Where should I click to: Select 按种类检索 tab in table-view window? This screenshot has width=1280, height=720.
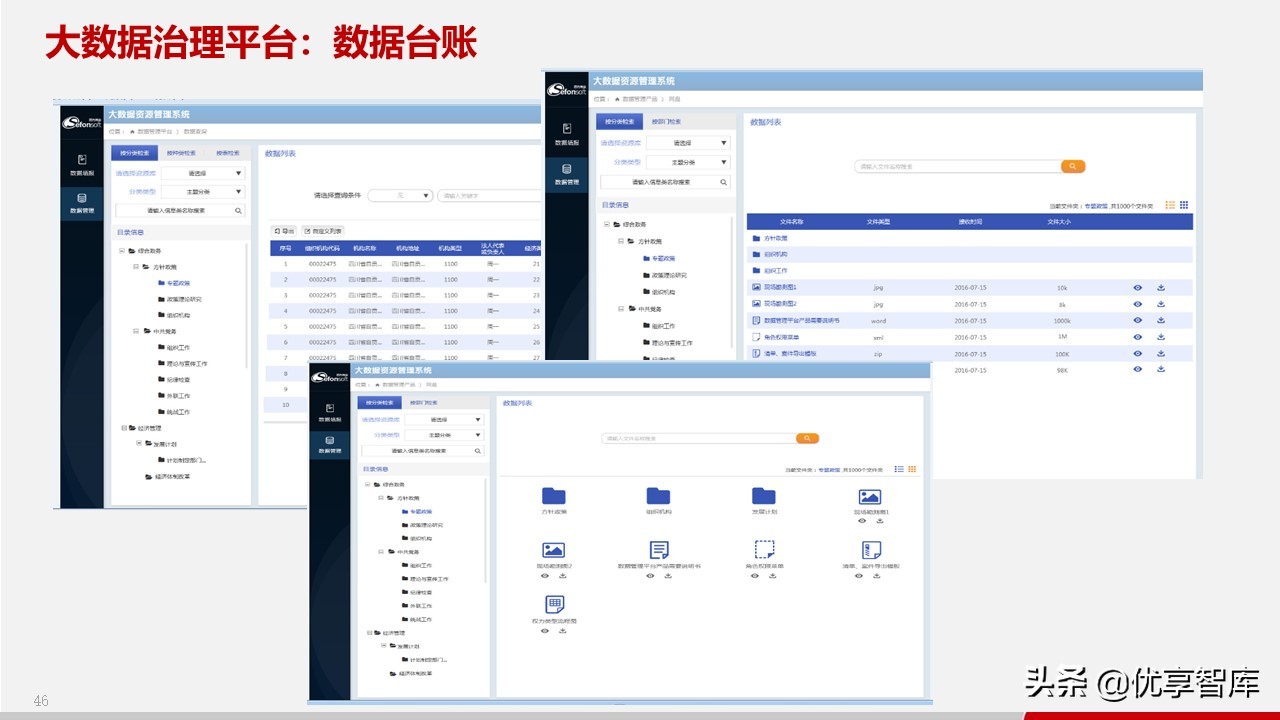(181, 153)
